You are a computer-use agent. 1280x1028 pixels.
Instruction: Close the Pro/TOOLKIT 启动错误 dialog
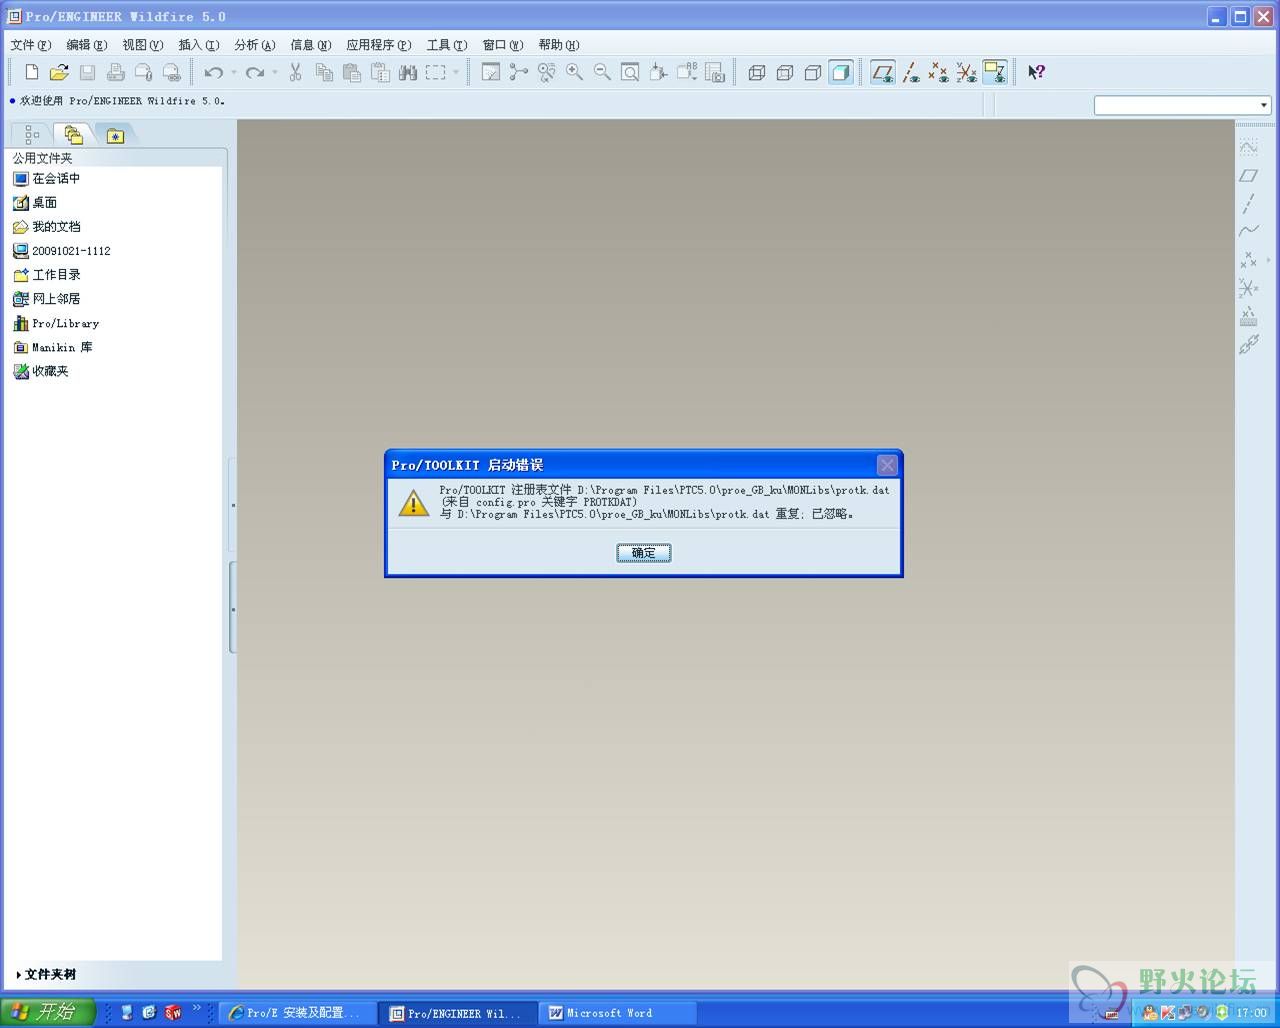887,465
